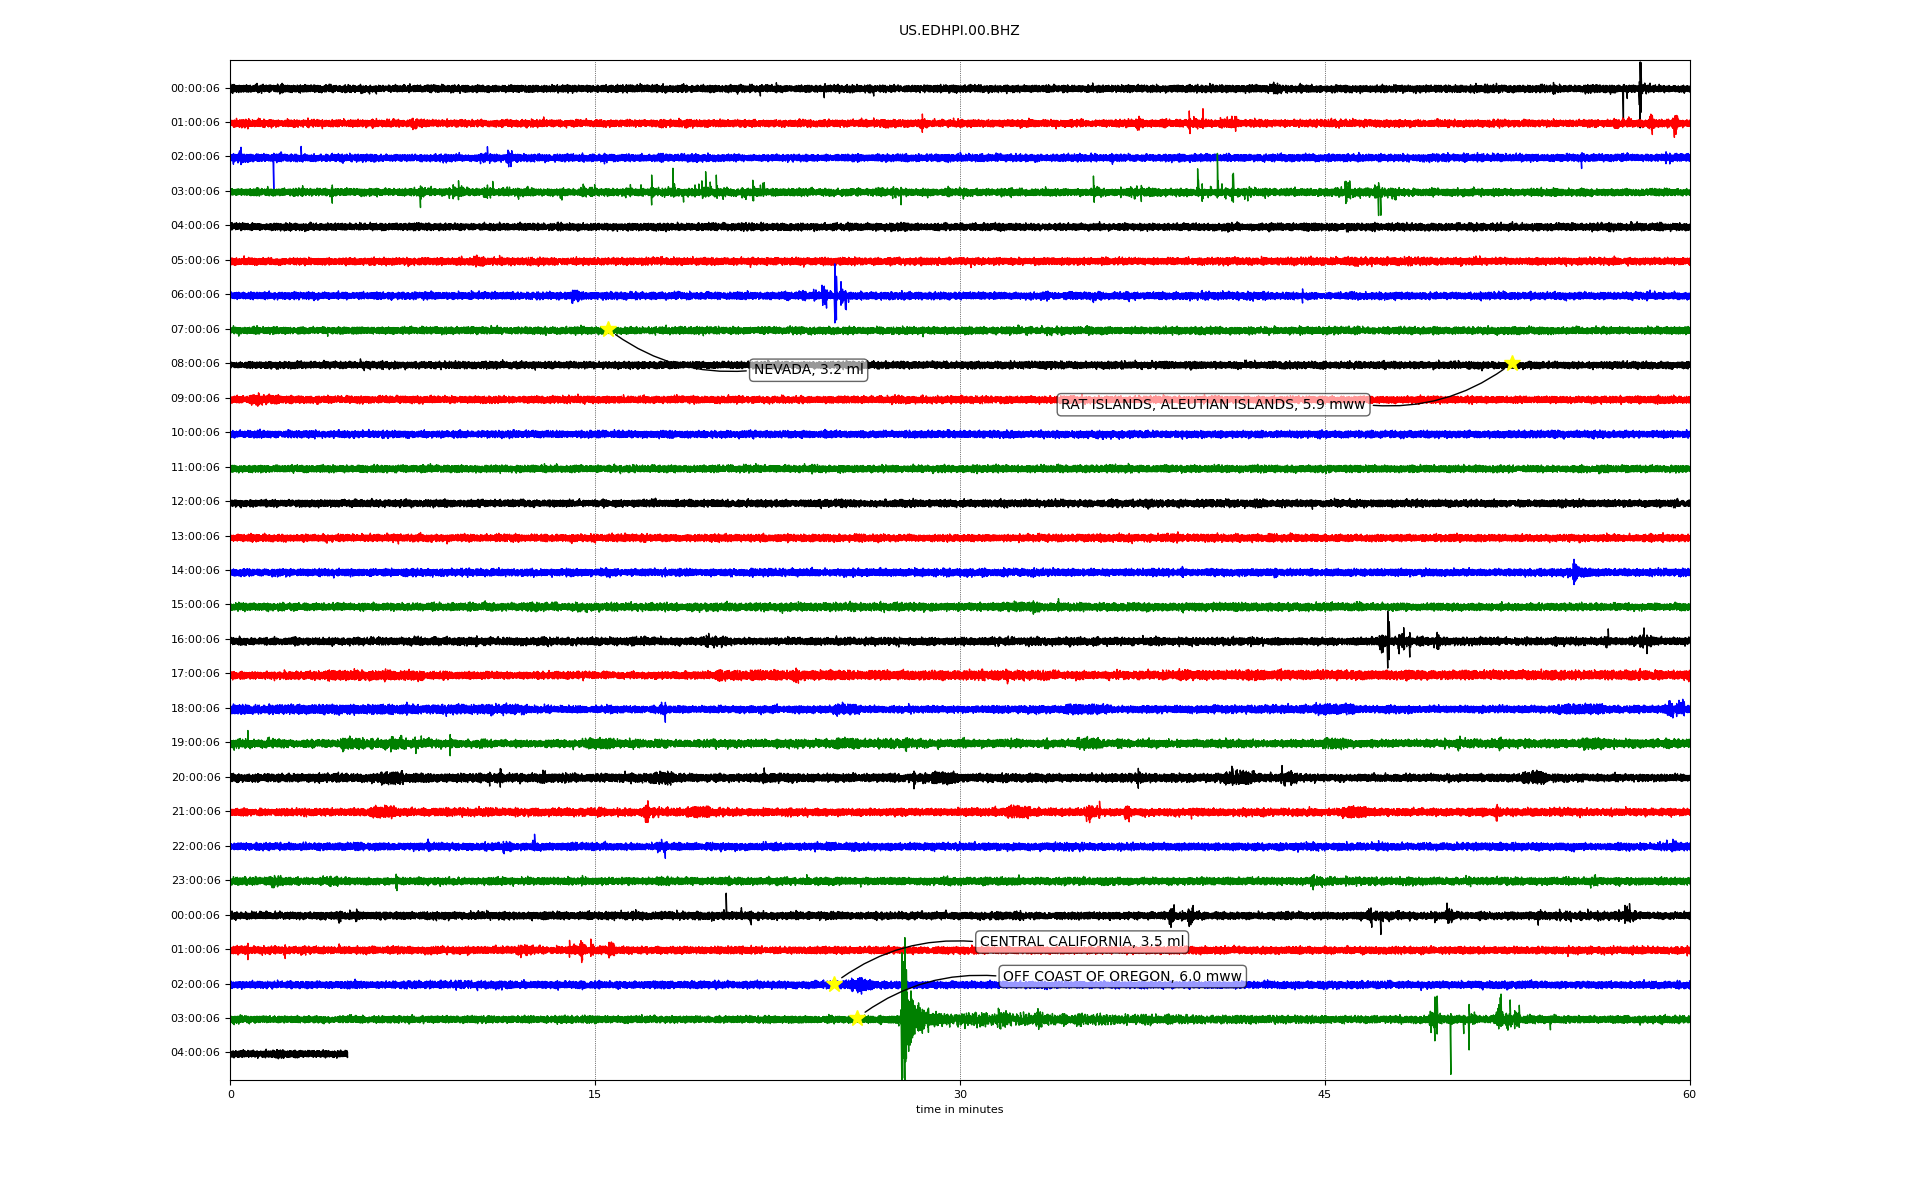This screenshot has width=1920, height=1200.
Task: Click the 15 minute x-axis tick label
Action: pyautogui.click(x=595, y=1094)
